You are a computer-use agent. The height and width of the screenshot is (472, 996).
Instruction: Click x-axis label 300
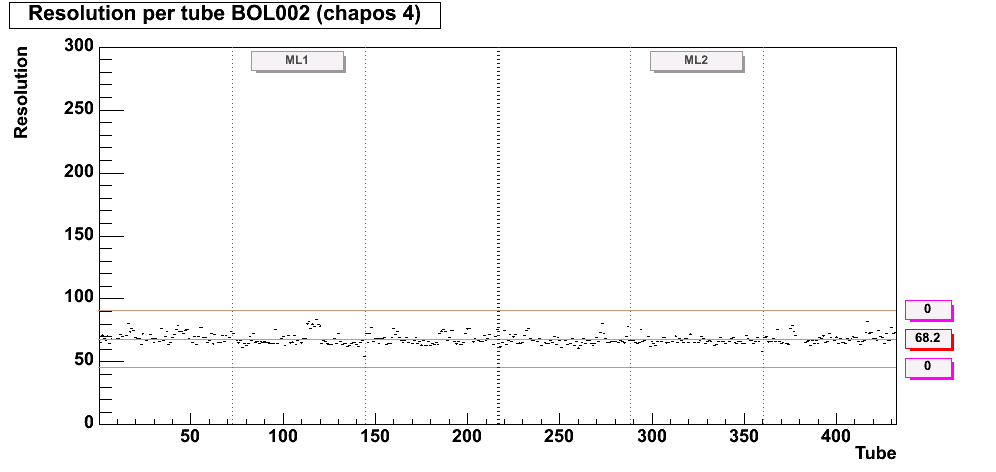tap(652, 436)
